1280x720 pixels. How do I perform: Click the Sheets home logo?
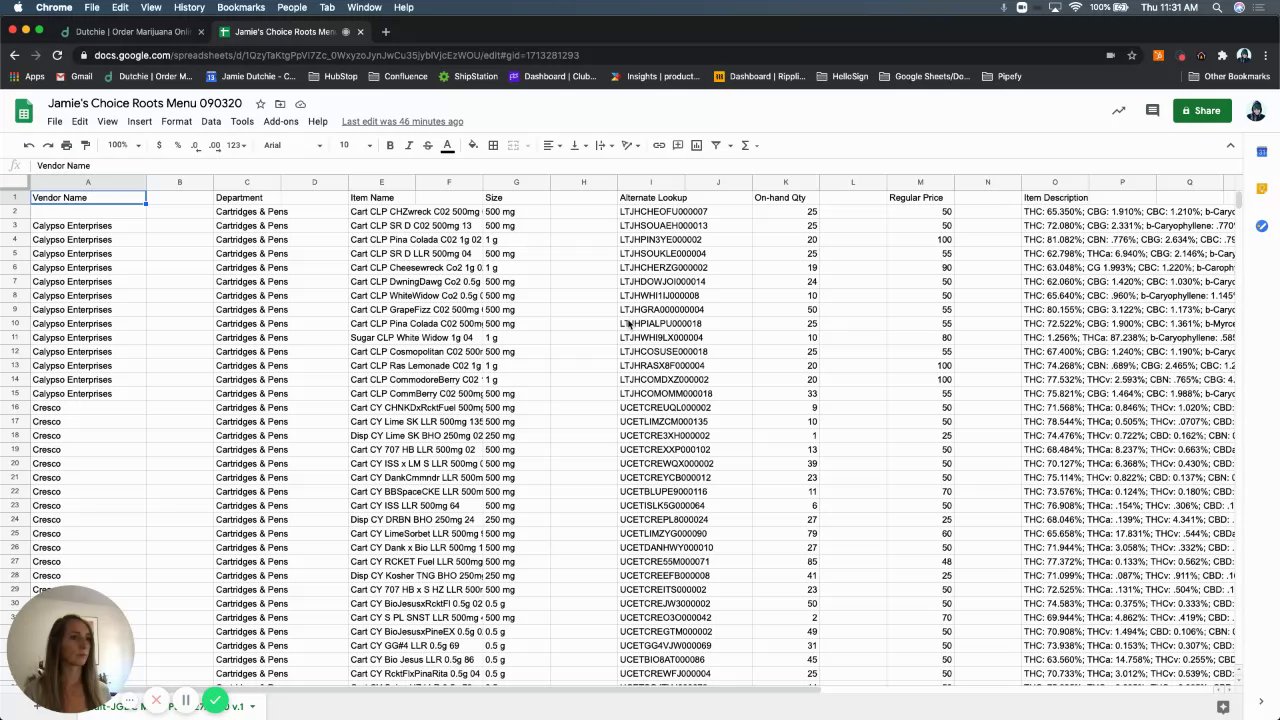(x=24, y=110)
